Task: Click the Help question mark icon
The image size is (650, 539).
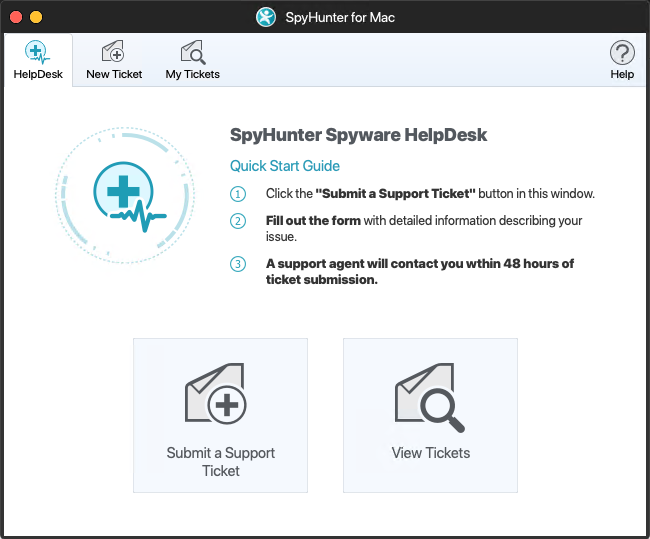Action: coord(622,53)
